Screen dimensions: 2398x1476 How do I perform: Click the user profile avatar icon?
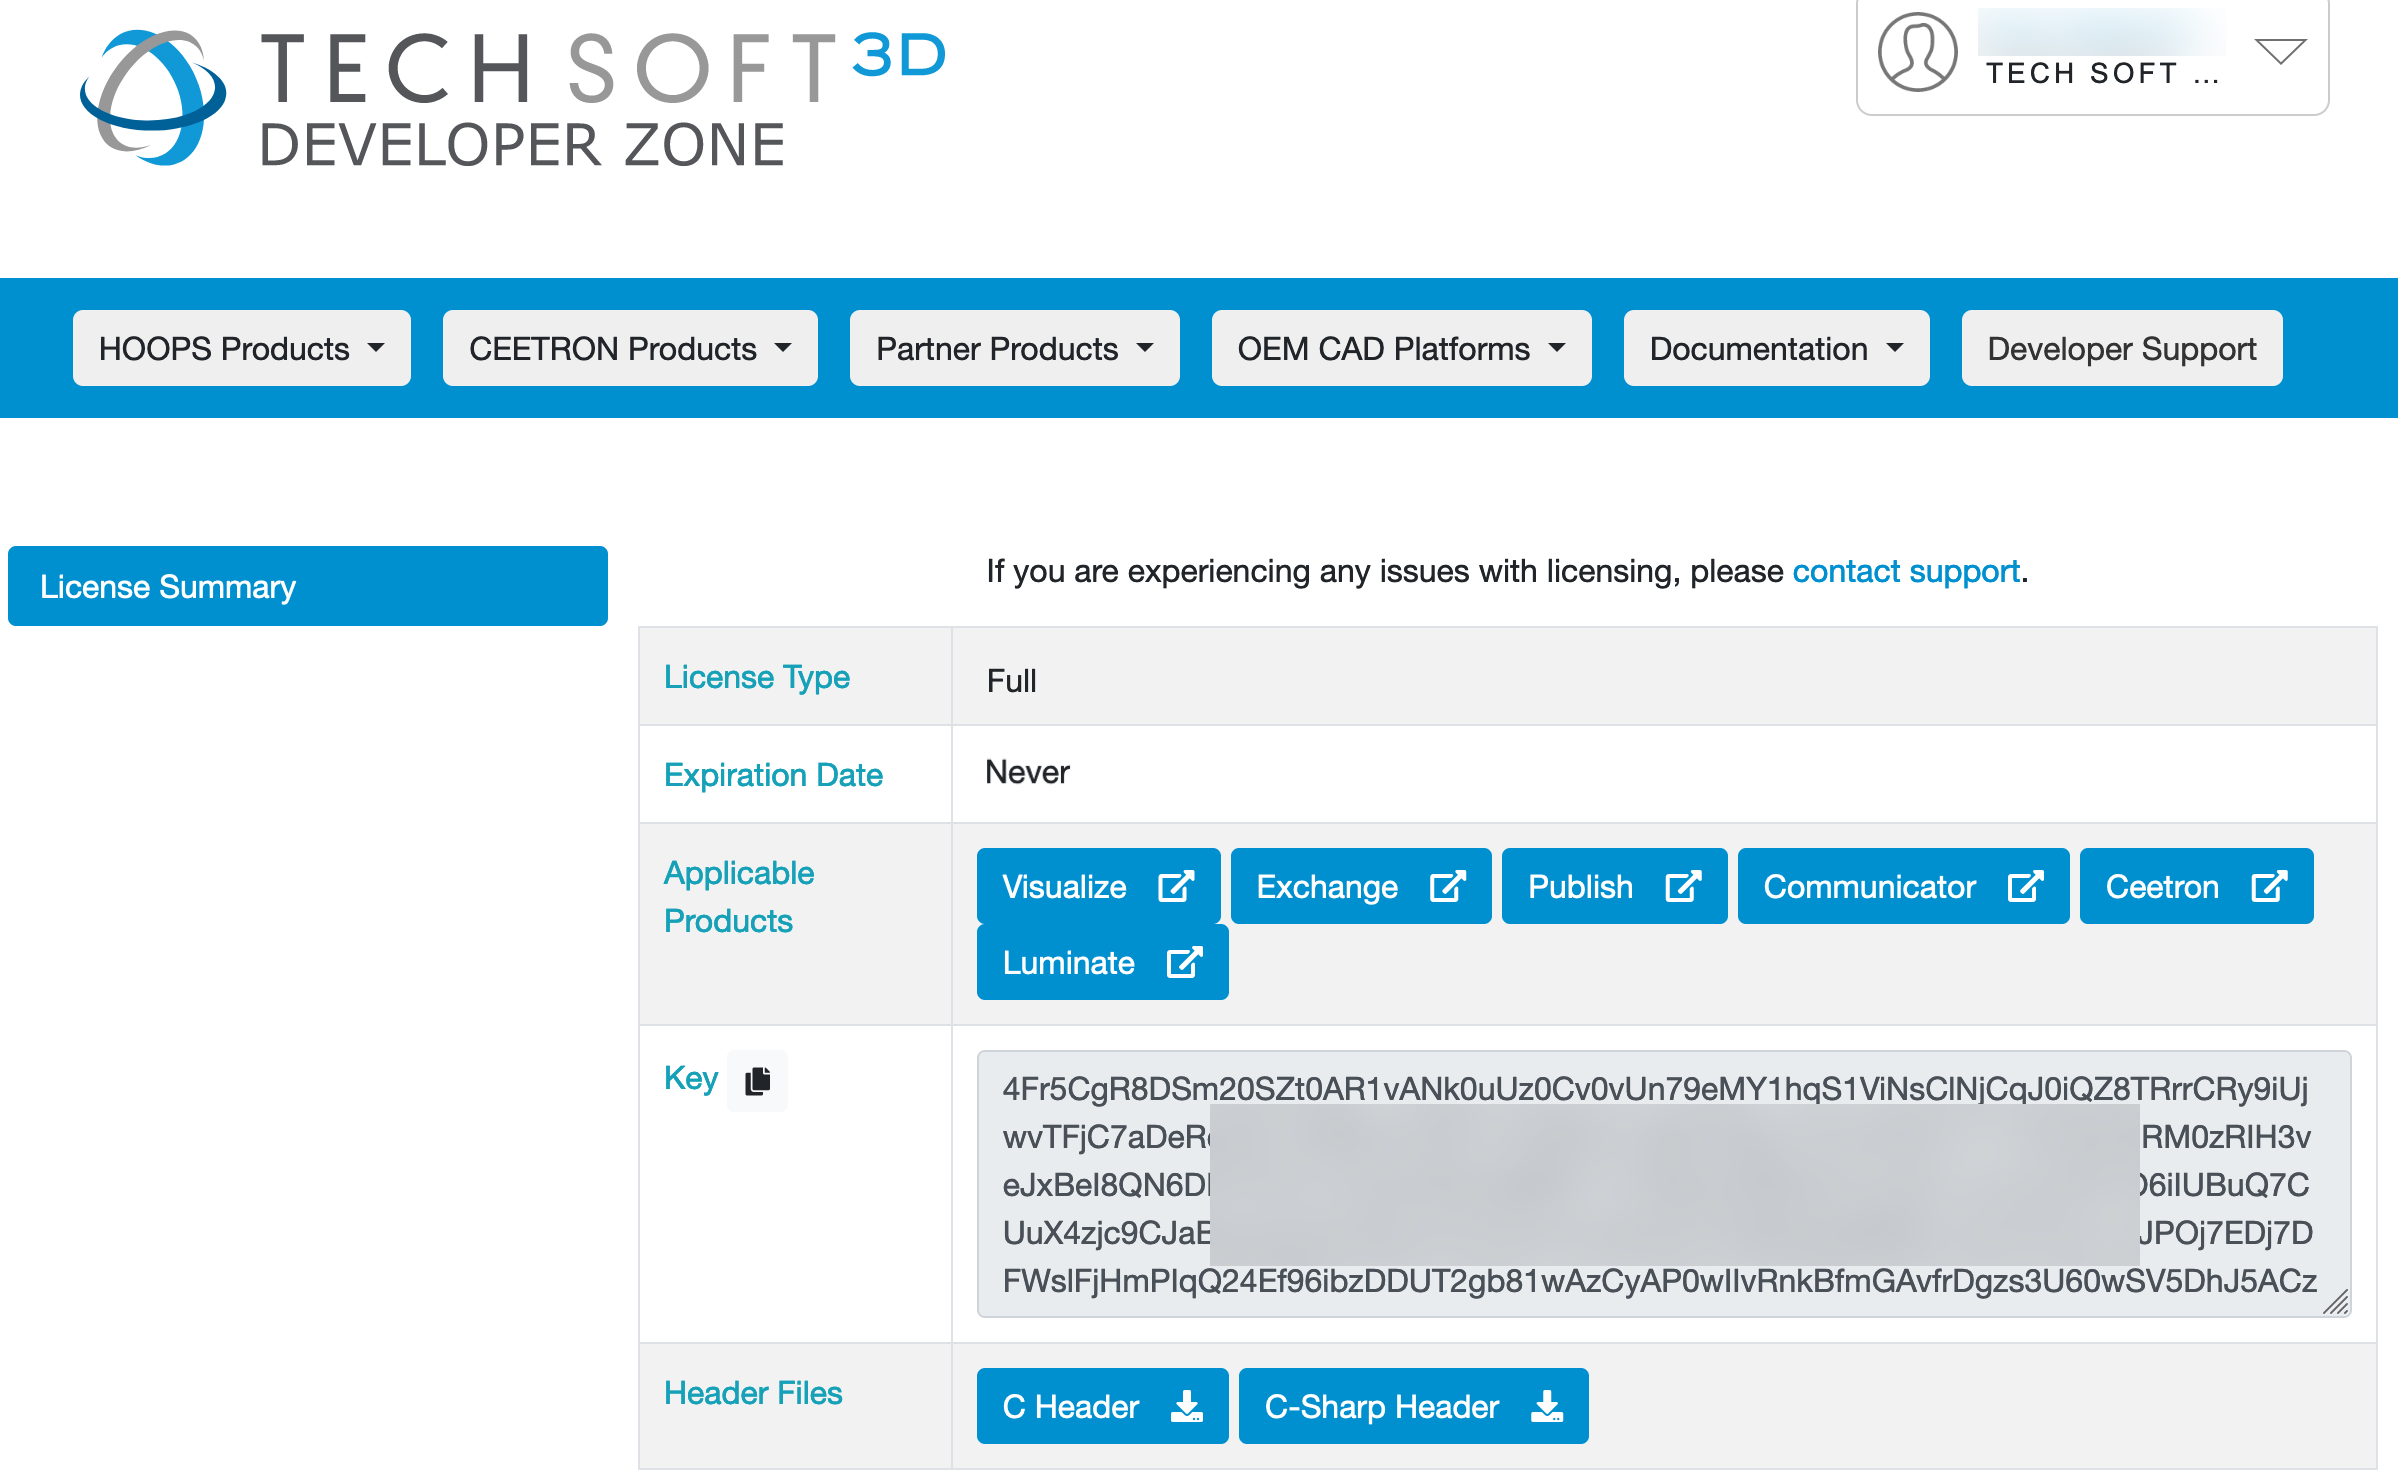1917,52
